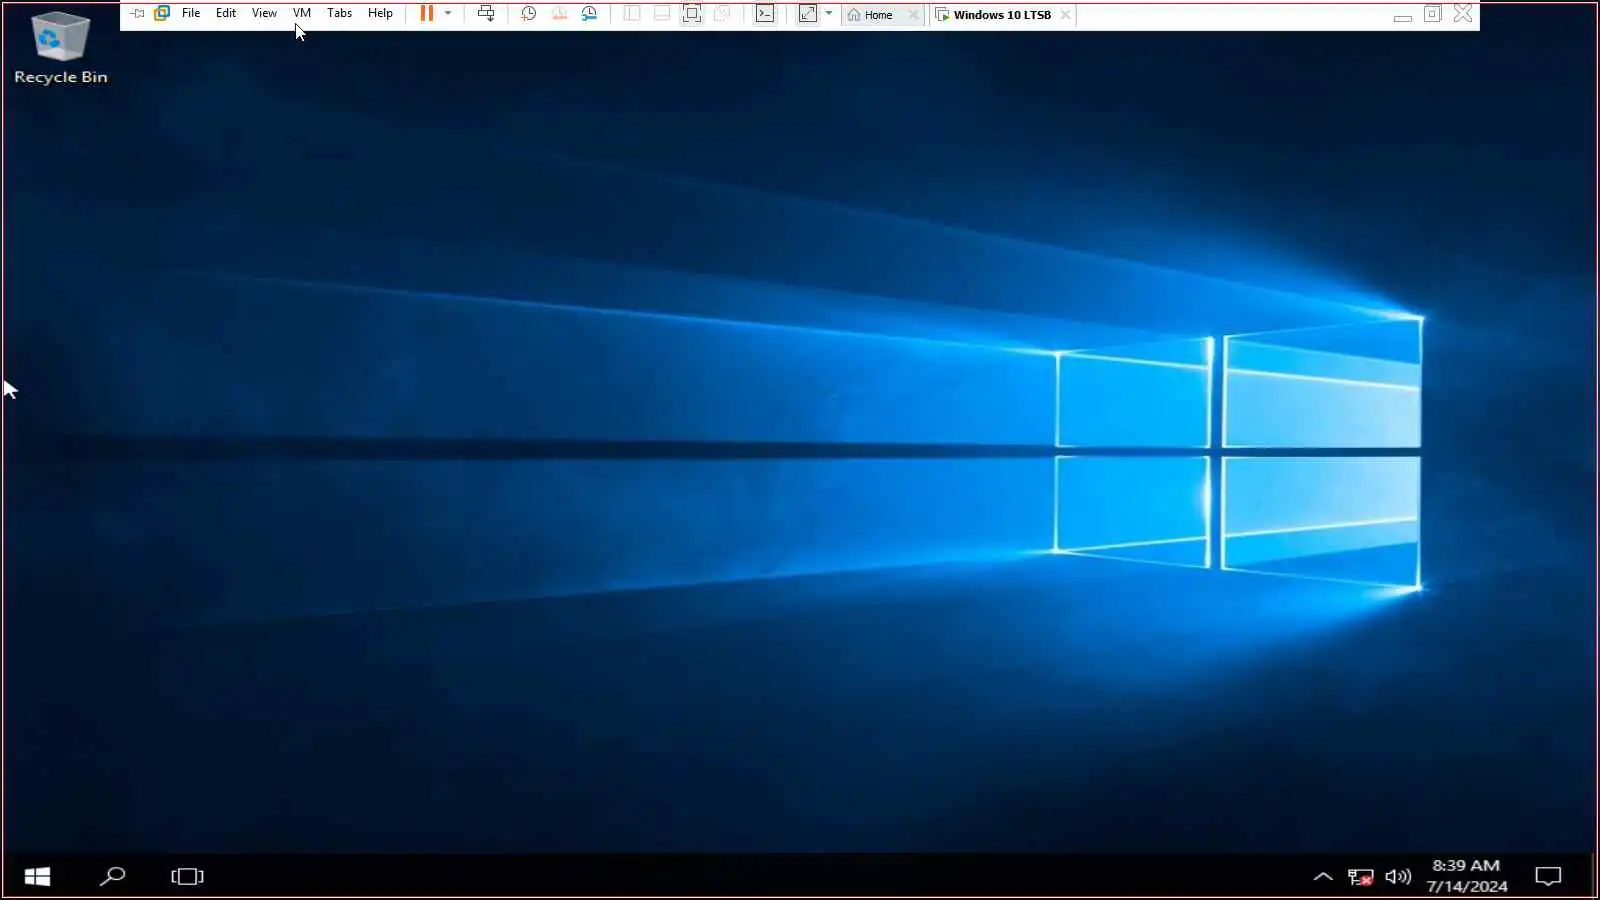Expand the power options dropdown arrow
Viewport: 1600px width, 900px height.
click(448, 13)
